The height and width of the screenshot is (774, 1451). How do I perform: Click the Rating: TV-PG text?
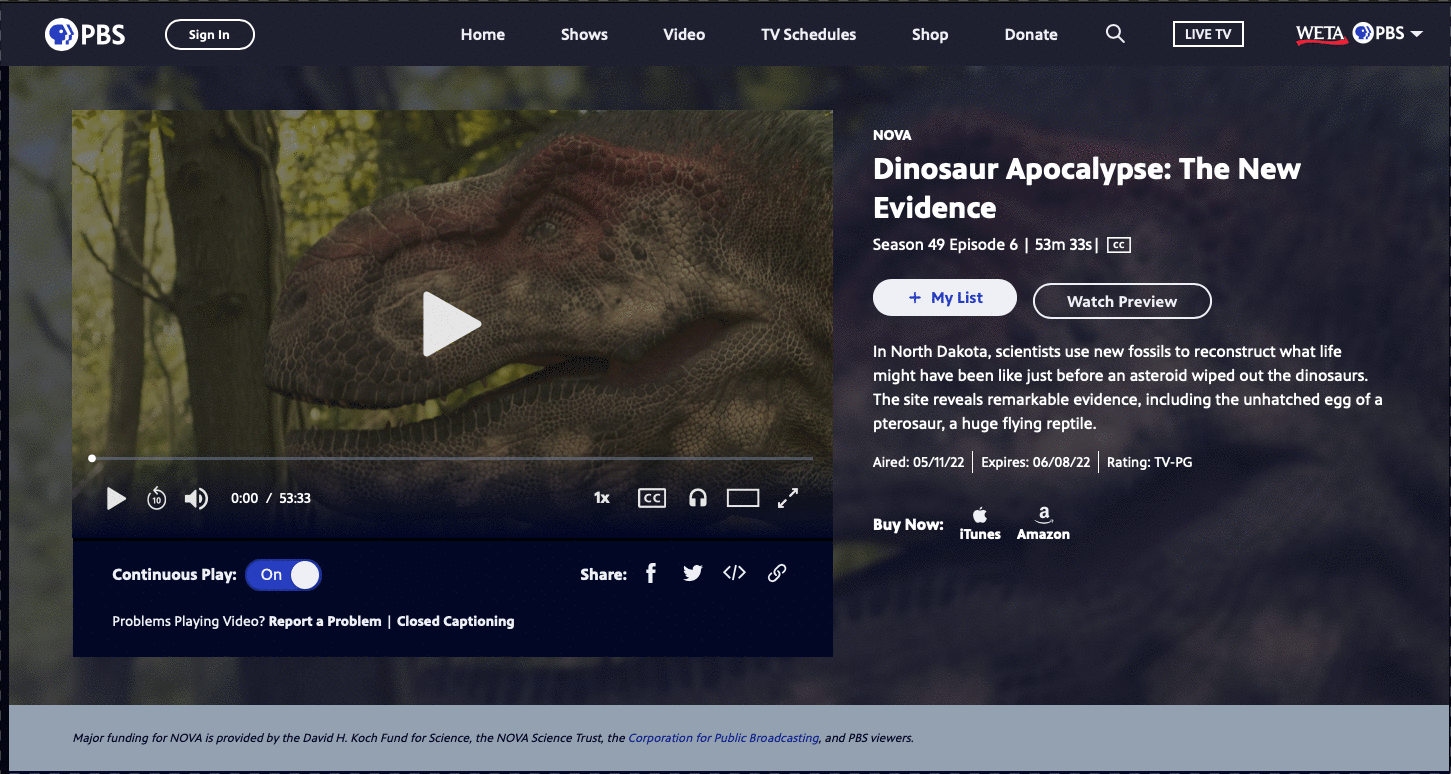coord(1149,462)
